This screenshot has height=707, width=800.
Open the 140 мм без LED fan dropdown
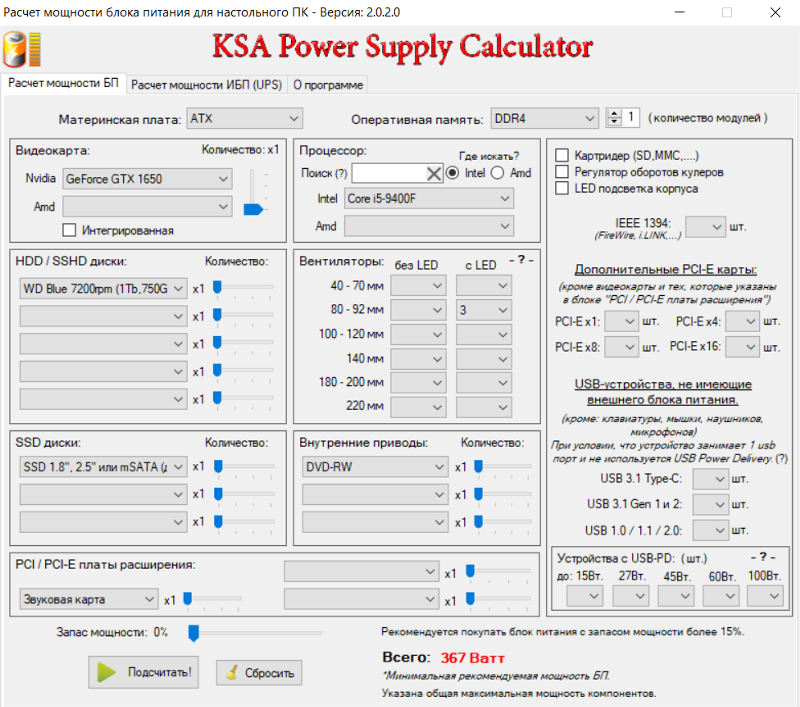[x=418, y=359]
